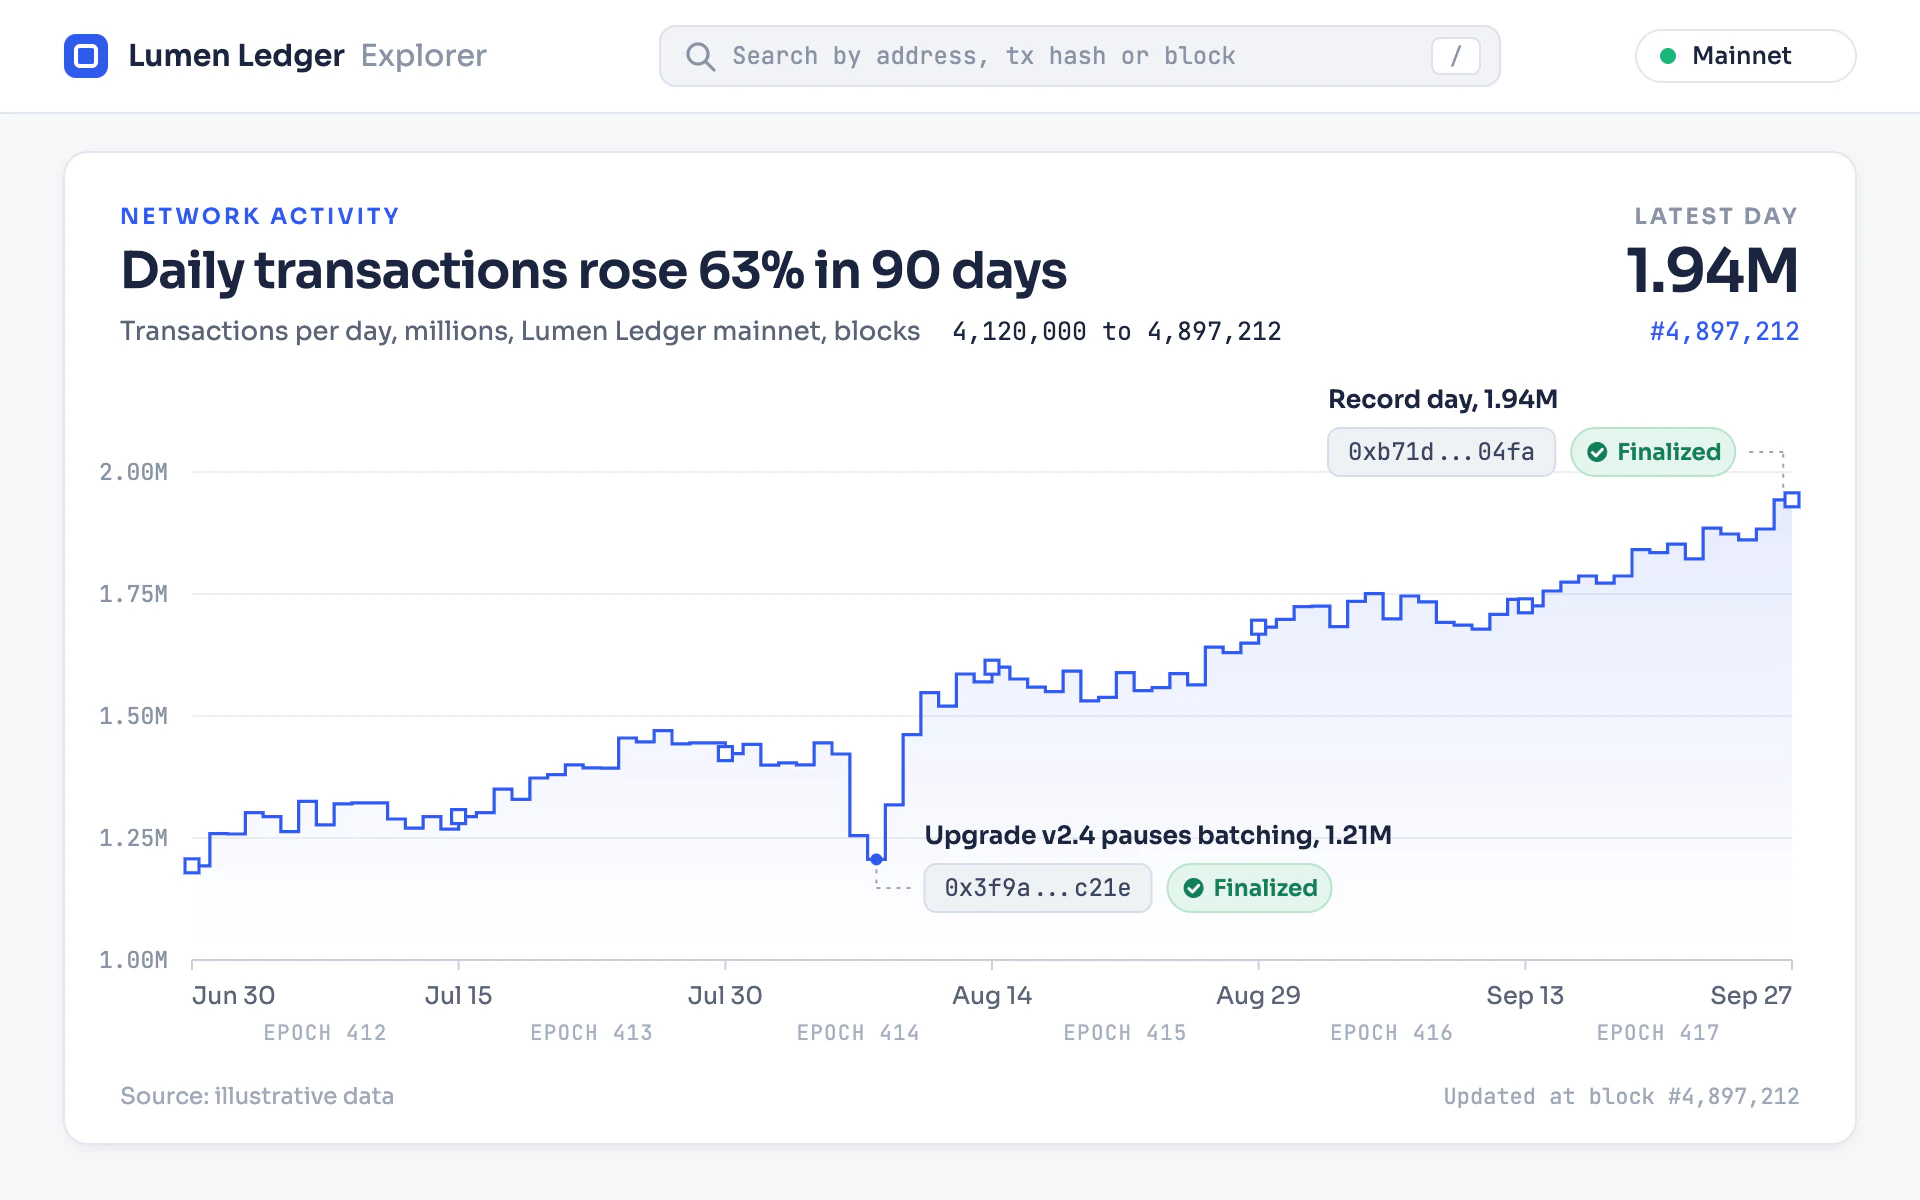Image resolution: width=1920 pixels, height=1200 pixels.
Task: Click the checkmark icon in the upgrade Finalized badge
Action: click(1193, 888)
